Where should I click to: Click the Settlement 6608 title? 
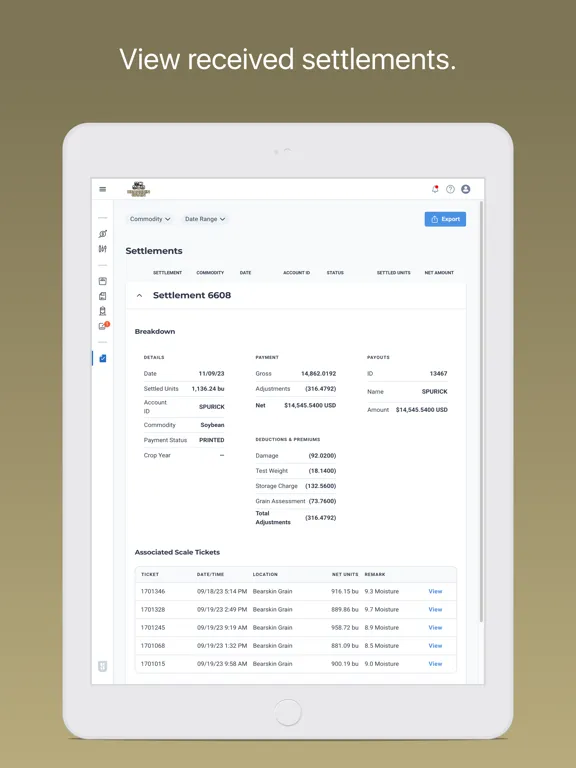click(192, 295)
